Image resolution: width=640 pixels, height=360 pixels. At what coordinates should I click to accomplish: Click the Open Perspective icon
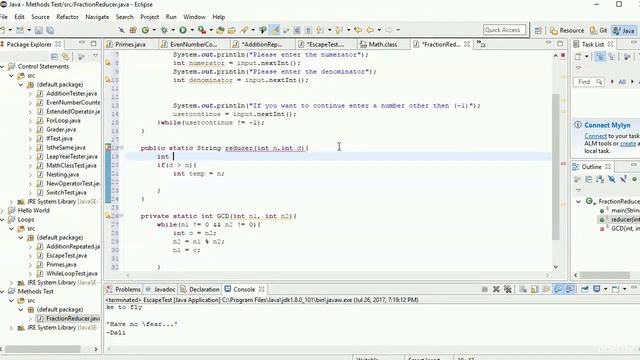click(x=538, y=31)
